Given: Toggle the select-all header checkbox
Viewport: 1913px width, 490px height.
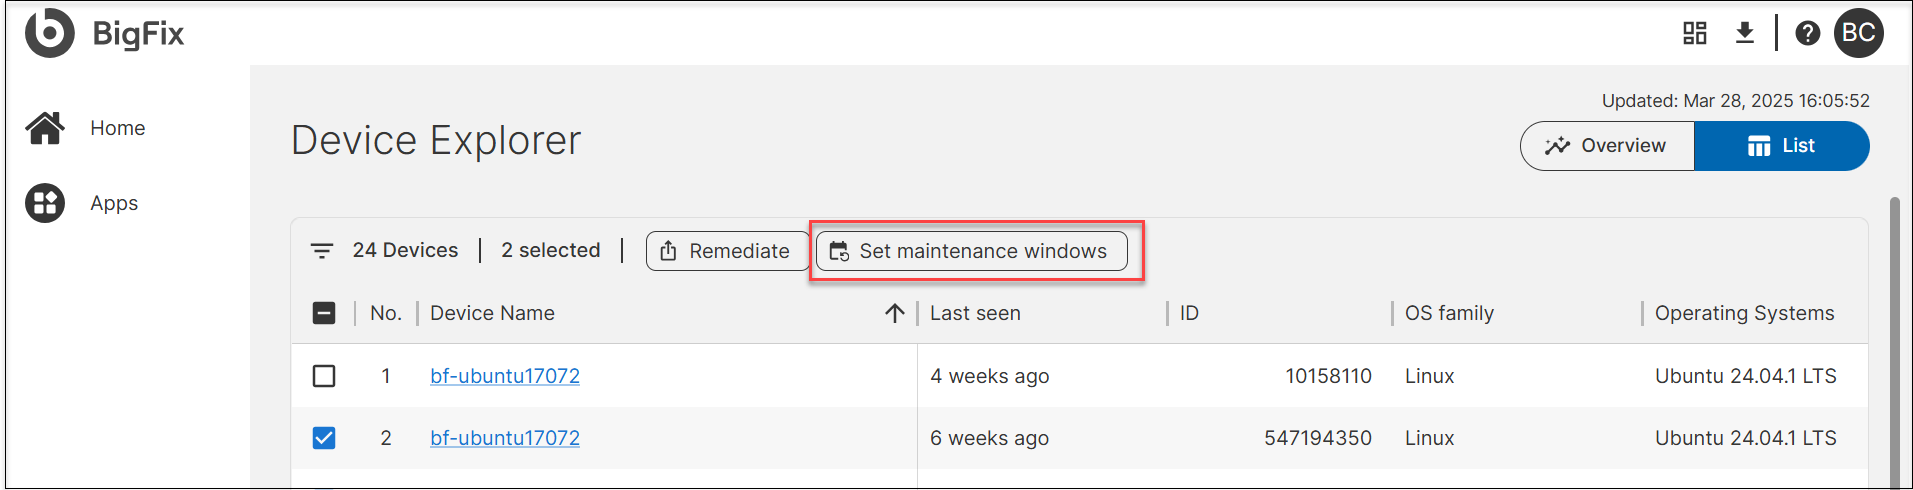Looking at the screenshot, I should coord(324,313).
